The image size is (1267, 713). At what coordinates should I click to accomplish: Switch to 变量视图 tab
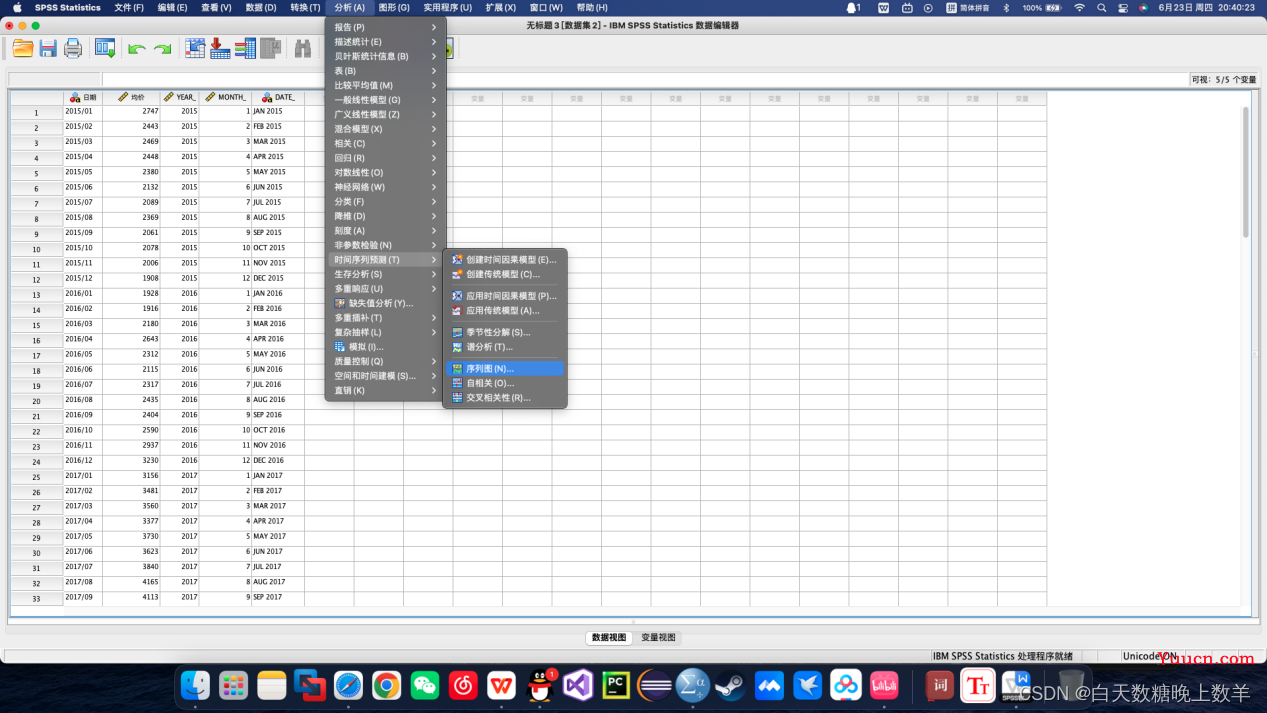658,638
